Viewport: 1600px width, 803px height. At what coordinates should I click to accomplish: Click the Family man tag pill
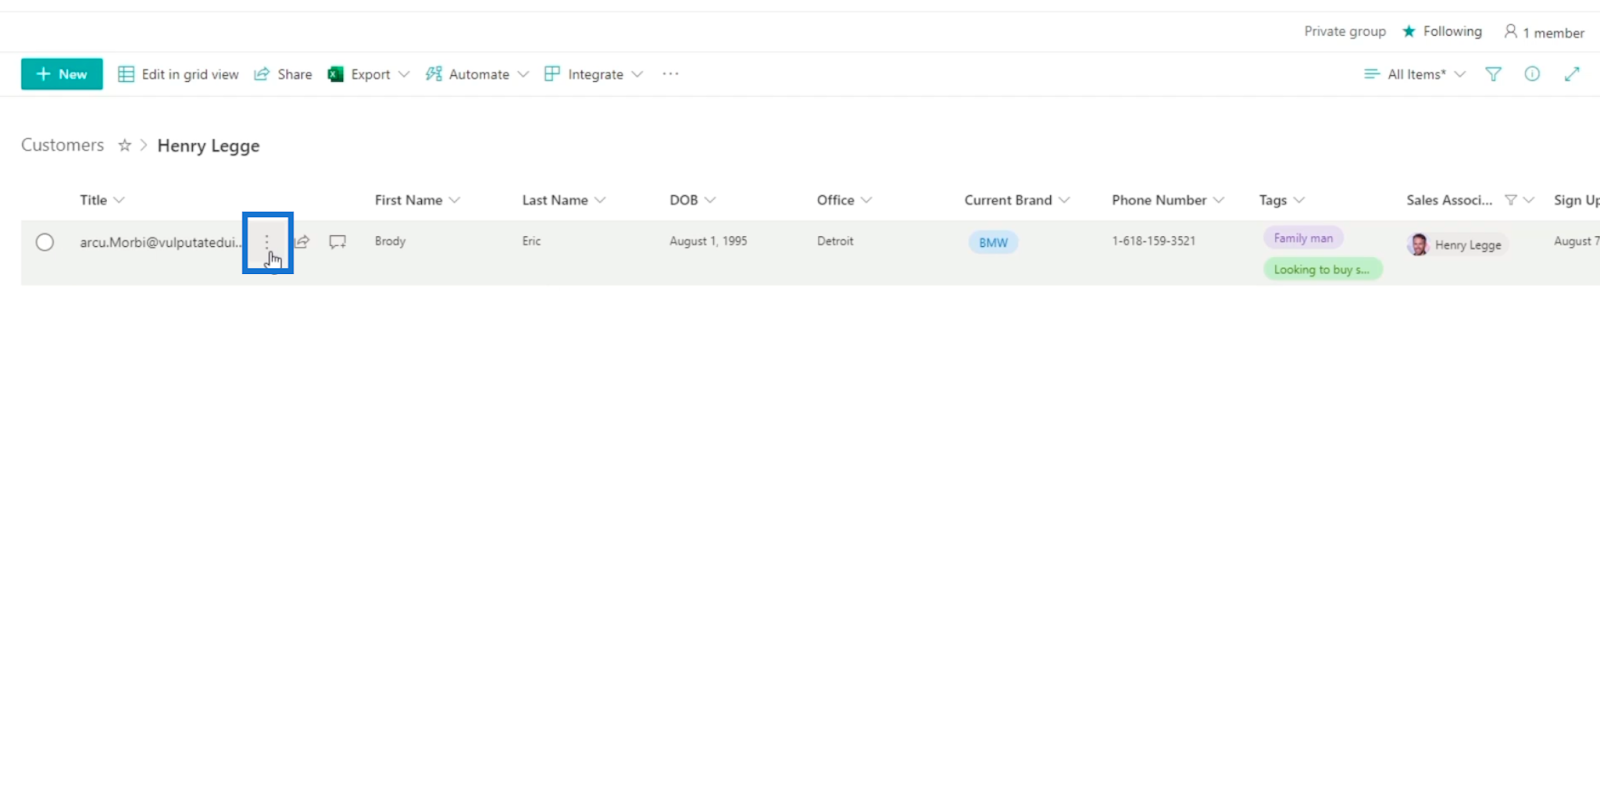[x=1303, y=238]
